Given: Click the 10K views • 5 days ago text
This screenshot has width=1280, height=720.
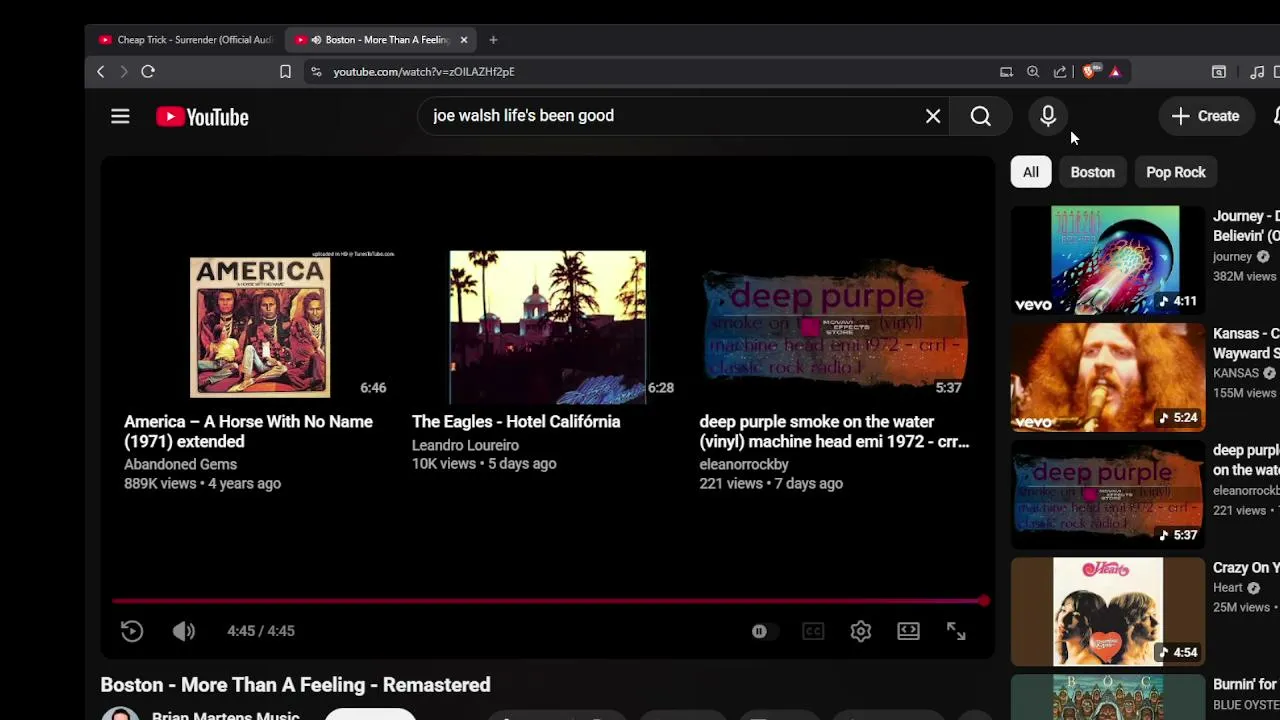Looking at the screenshot, I should click(484, 464).
